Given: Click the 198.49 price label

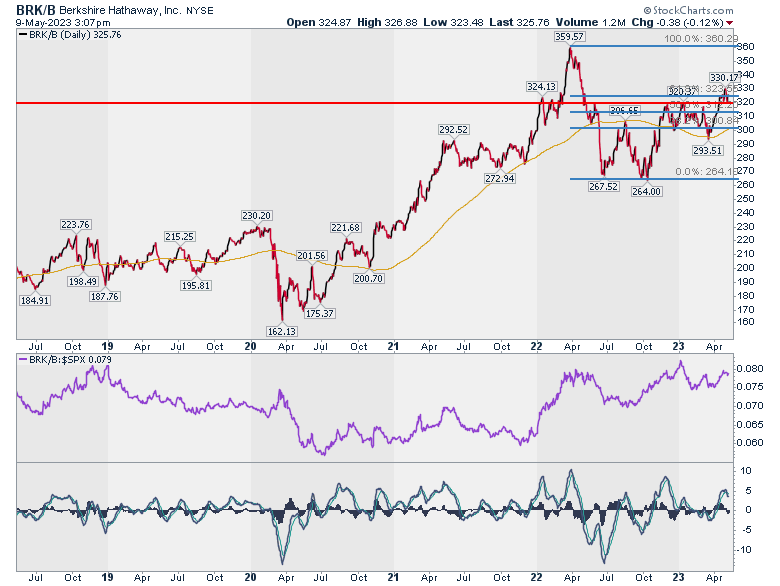Looking at the screenshot, I should click(x=83, y=282).
